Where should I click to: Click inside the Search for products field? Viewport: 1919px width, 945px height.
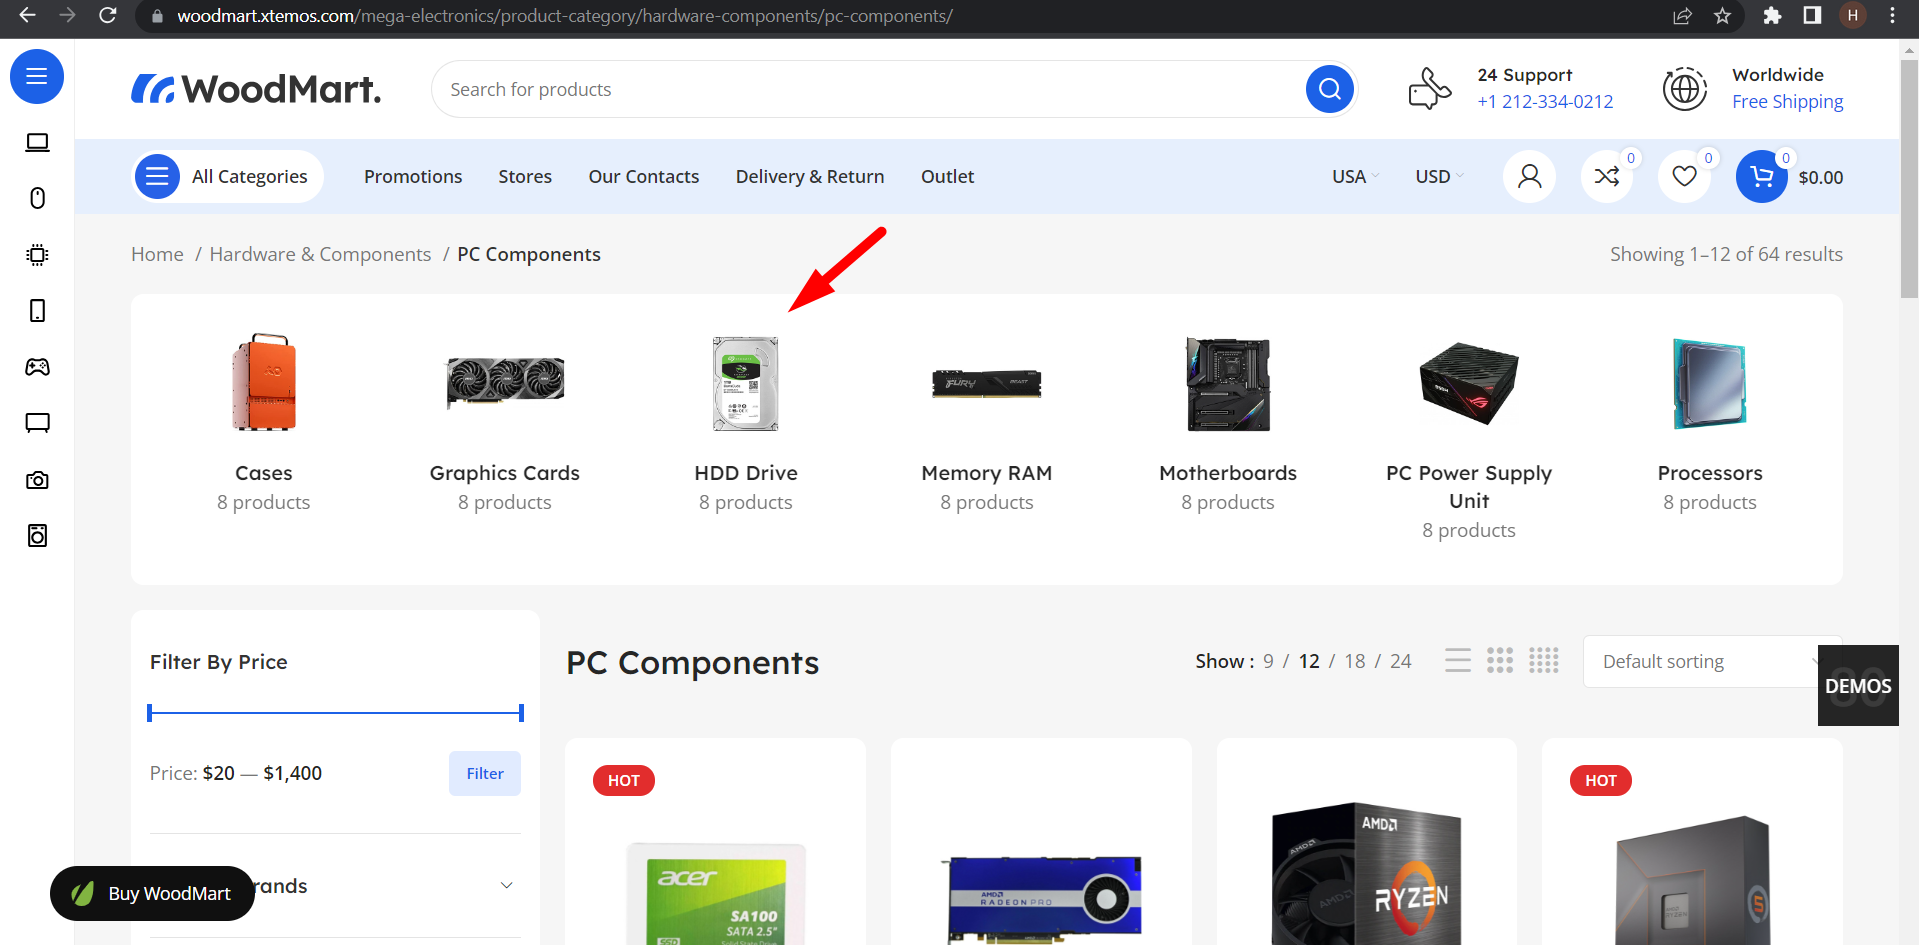click(x=870, y=89)
